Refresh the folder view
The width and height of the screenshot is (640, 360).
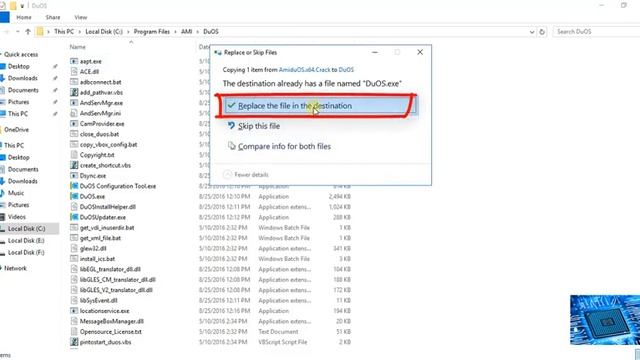tap(542, 32)
